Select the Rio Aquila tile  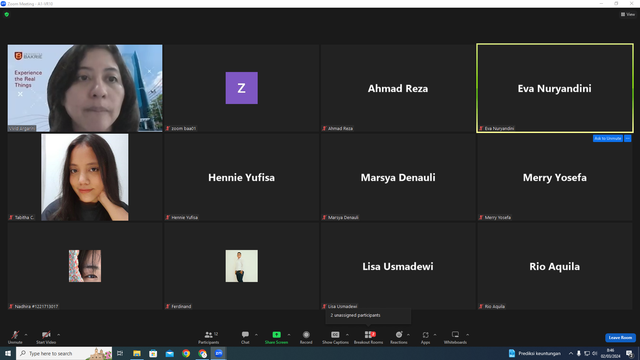pyautogui.click(x=555, y=266)
